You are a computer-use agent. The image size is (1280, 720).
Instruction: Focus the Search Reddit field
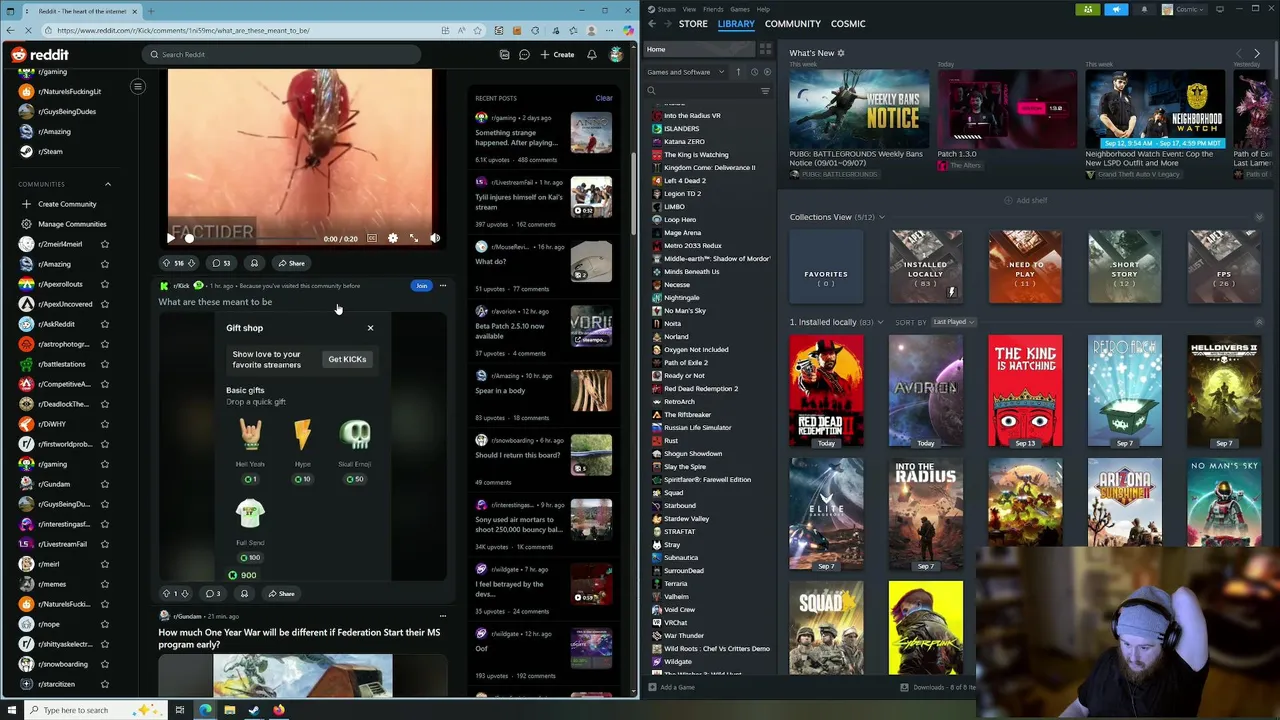(x=280, y=55)
